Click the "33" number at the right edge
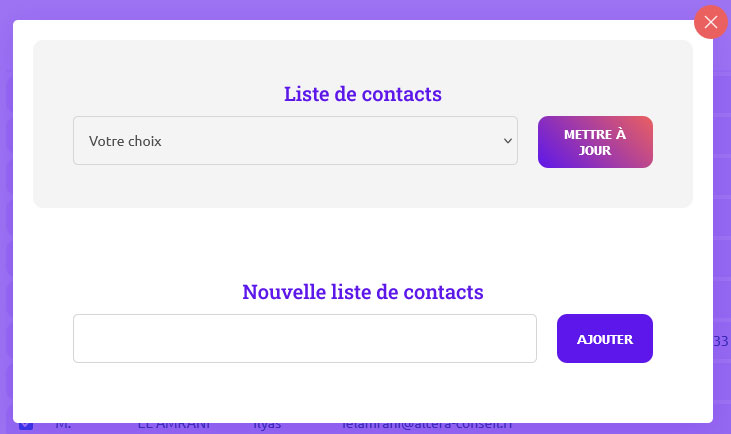 click(720, 342)
